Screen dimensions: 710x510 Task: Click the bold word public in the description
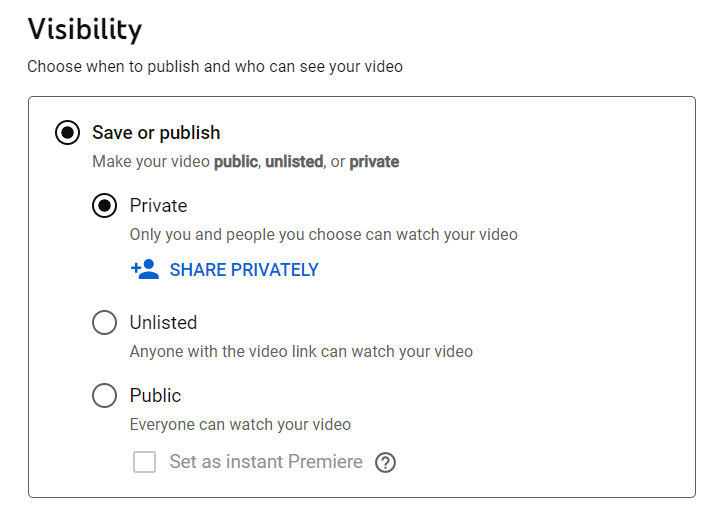(x=236, y=162)
